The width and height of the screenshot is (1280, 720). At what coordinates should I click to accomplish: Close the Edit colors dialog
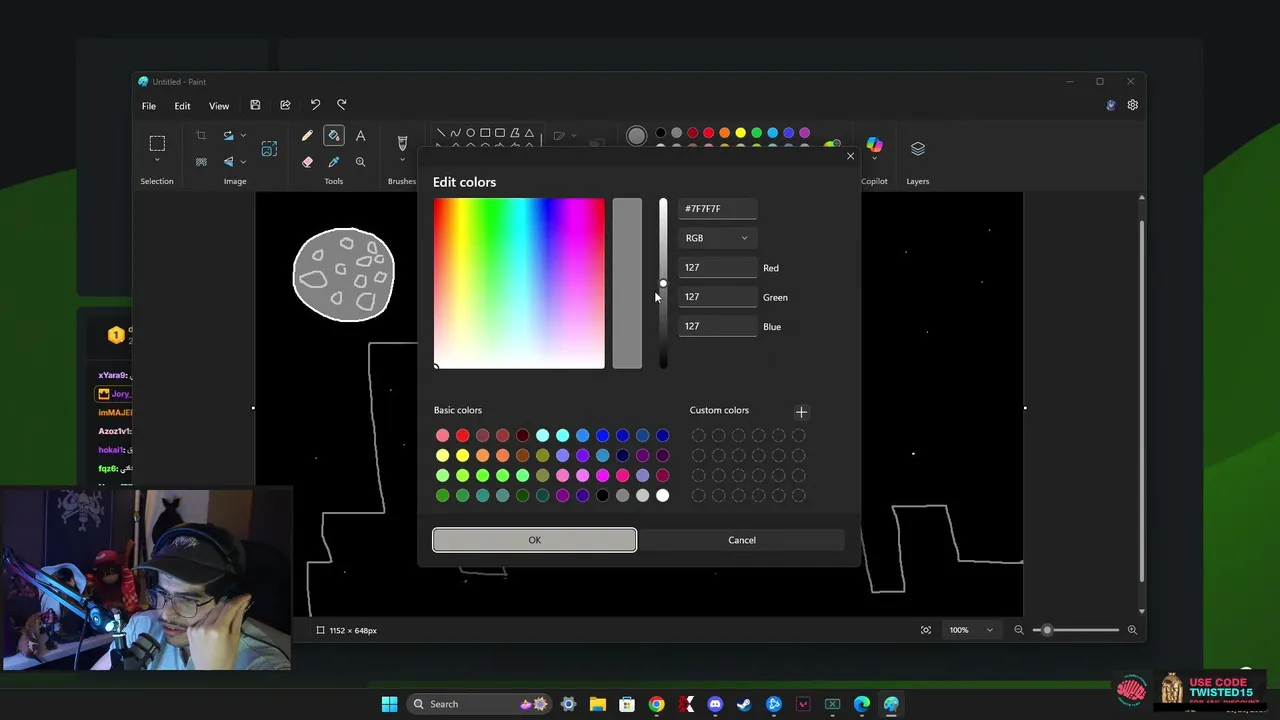851,156
